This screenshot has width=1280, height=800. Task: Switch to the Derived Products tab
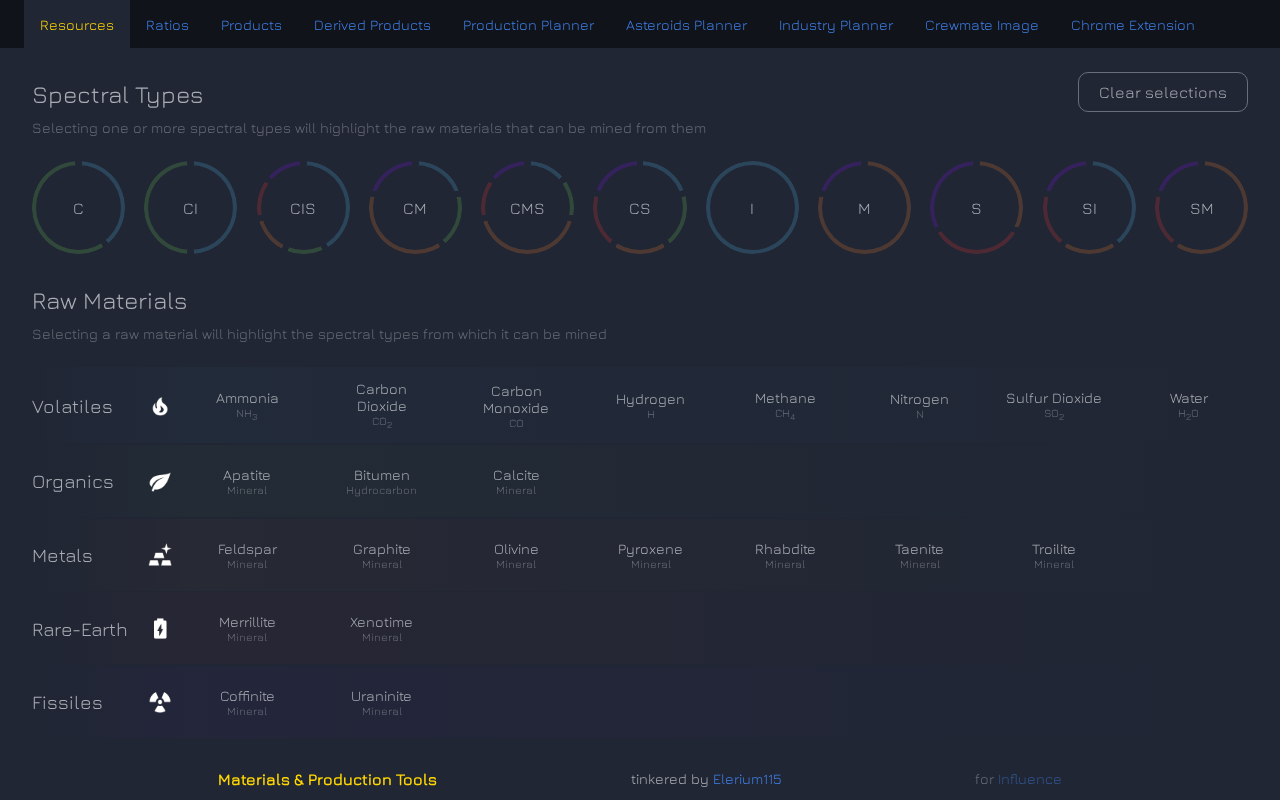(372, 25)
